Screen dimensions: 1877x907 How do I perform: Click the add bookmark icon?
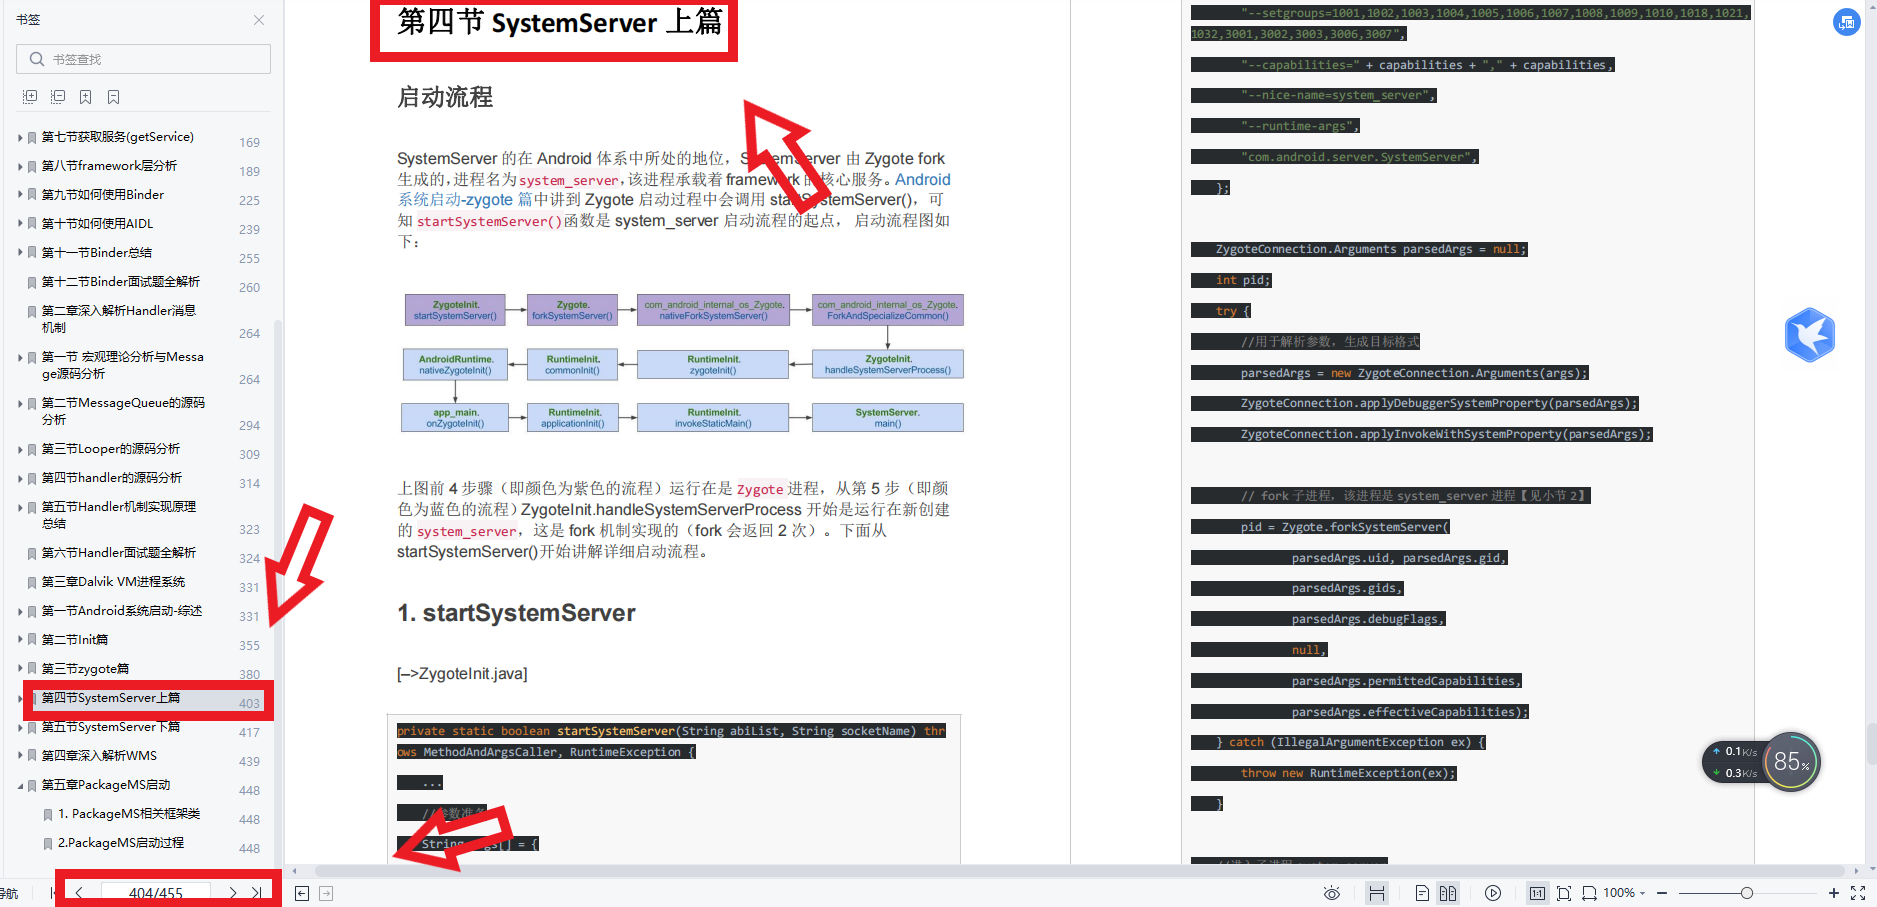[x=86, y=97]
